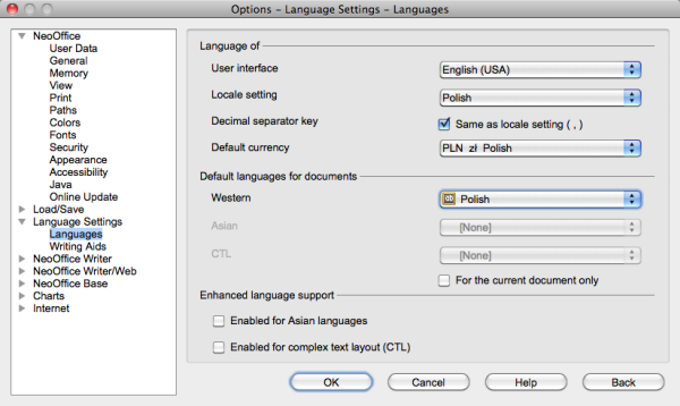Collapse the NeoOffice tree node
Screen dimensions: 680x406
click(22, 36)
